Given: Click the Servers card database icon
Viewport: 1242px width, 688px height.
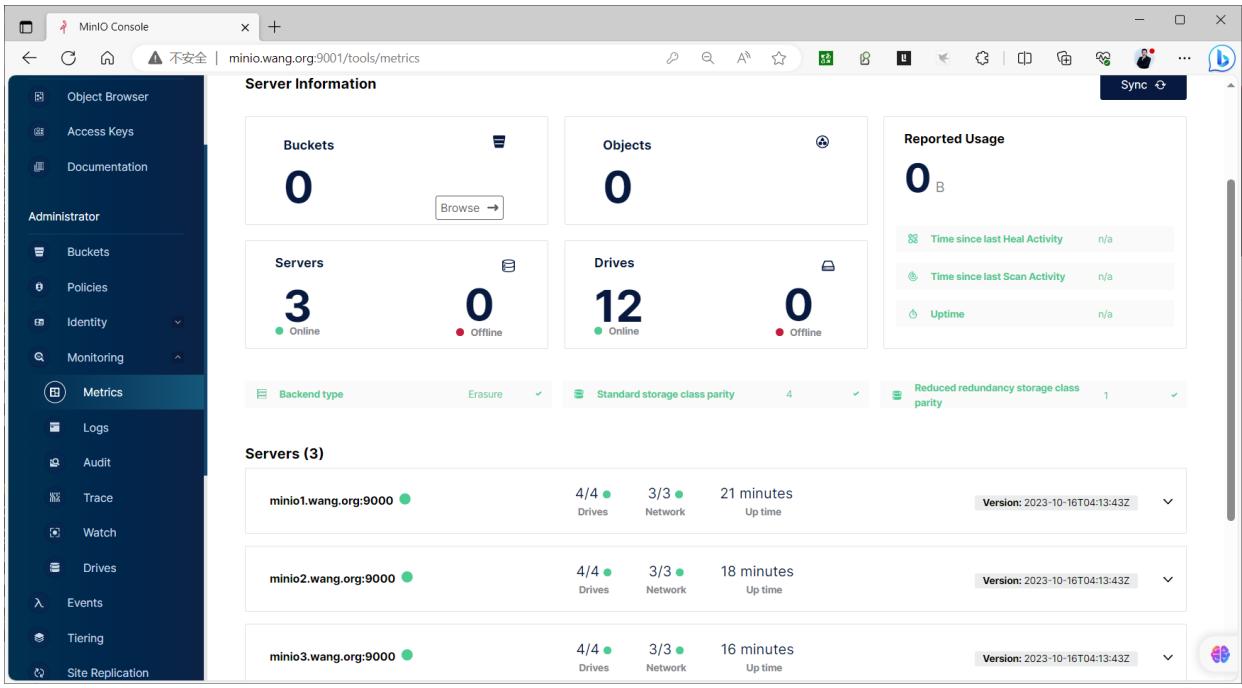Looking at the screenshot, I should click(508, 266).
